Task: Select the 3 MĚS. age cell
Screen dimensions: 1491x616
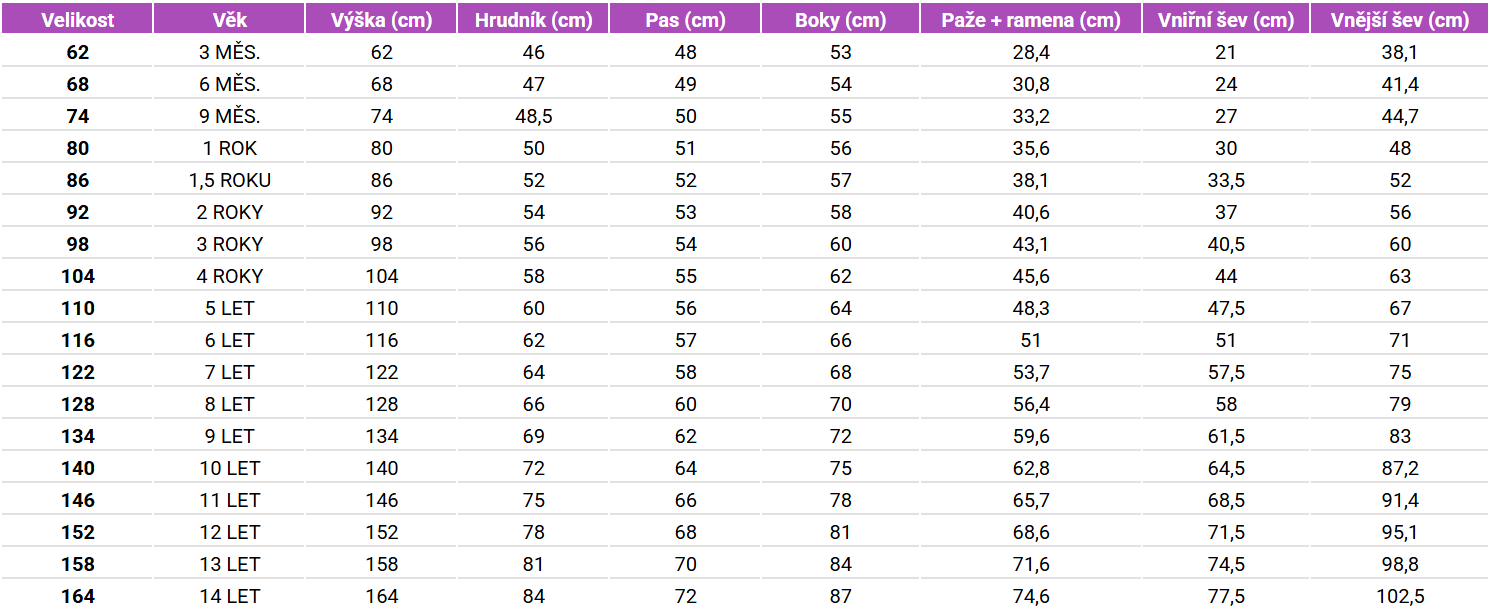Action: point(229,52)
